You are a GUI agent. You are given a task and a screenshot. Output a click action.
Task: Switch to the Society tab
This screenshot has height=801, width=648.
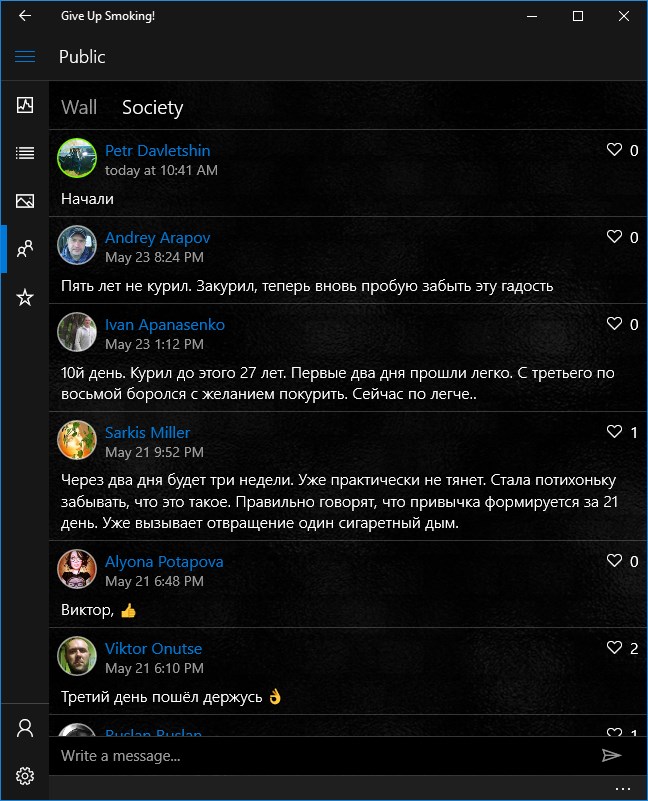152,107
